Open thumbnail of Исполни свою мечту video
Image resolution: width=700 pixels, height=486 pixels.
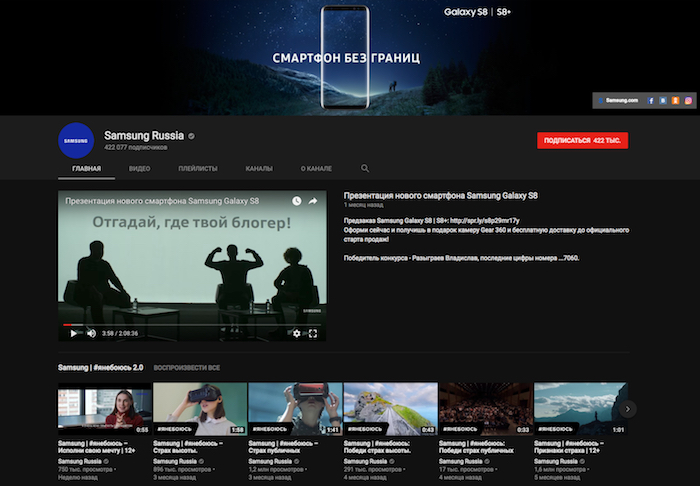(x=105, y=409)
